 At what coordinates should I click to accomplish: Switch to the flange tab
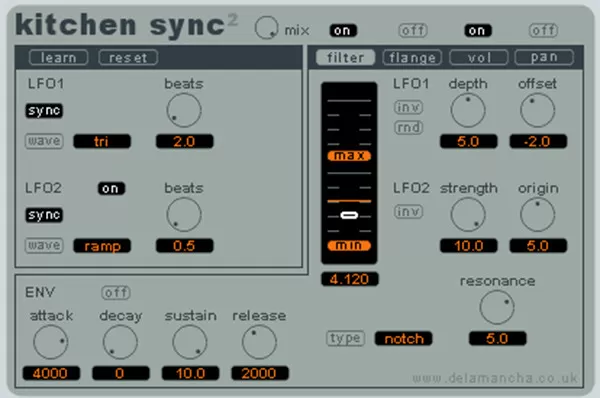tap(412, 57)
